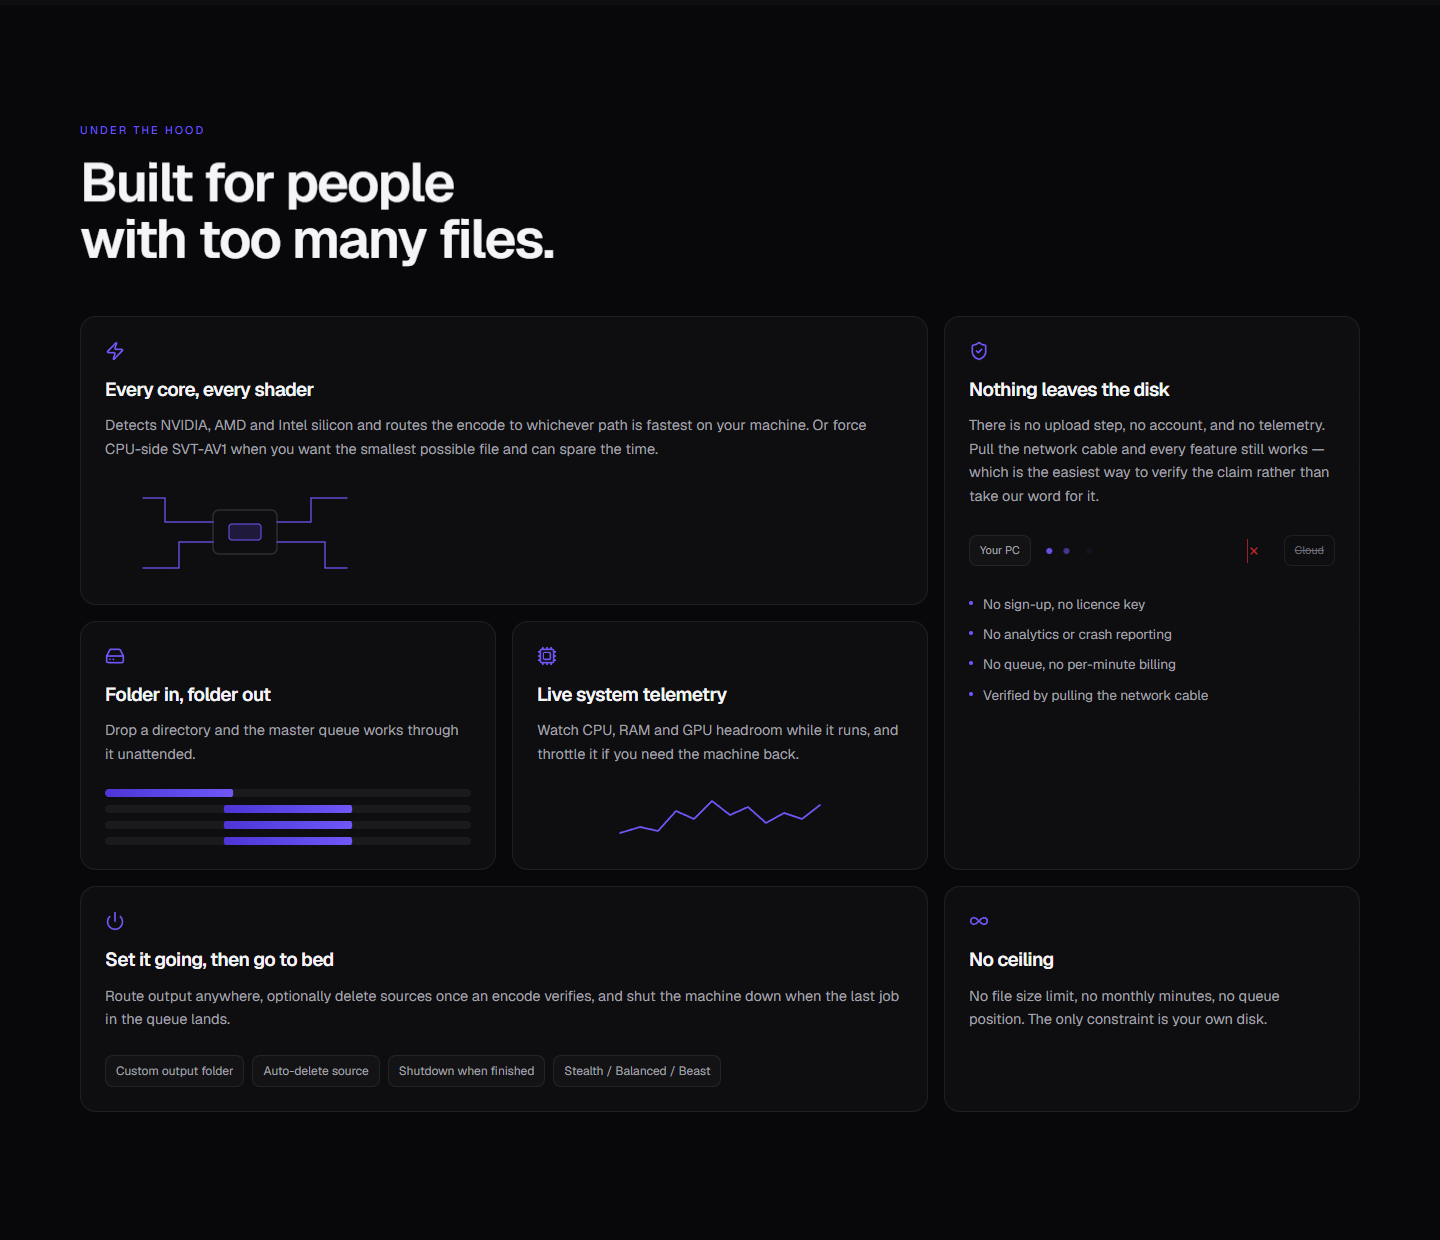Click the Shutdown when finished chip
Viewport: 1440px width, 1240px height.
[466, 1071]
